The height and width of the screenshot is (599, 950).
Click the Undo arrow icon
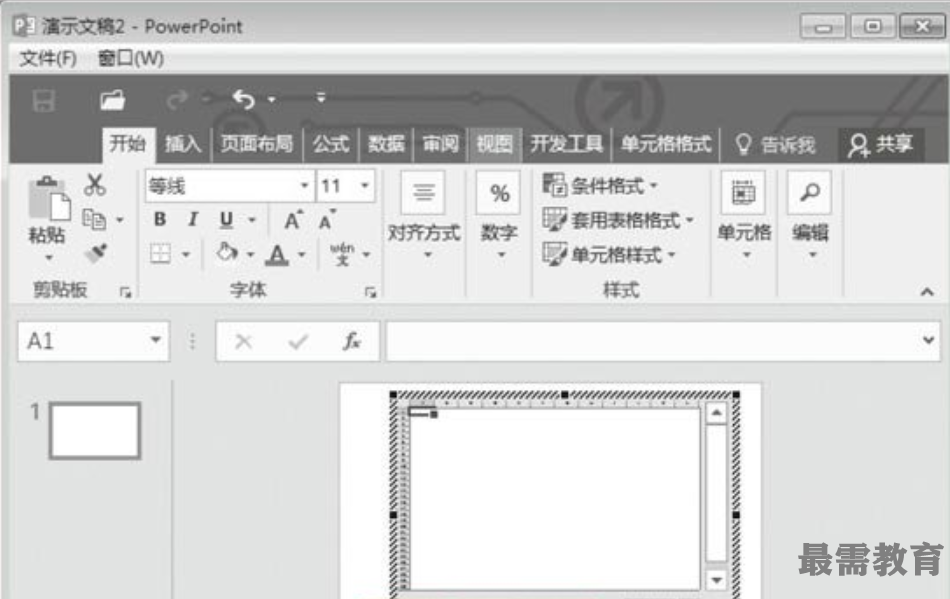(244, 99)
